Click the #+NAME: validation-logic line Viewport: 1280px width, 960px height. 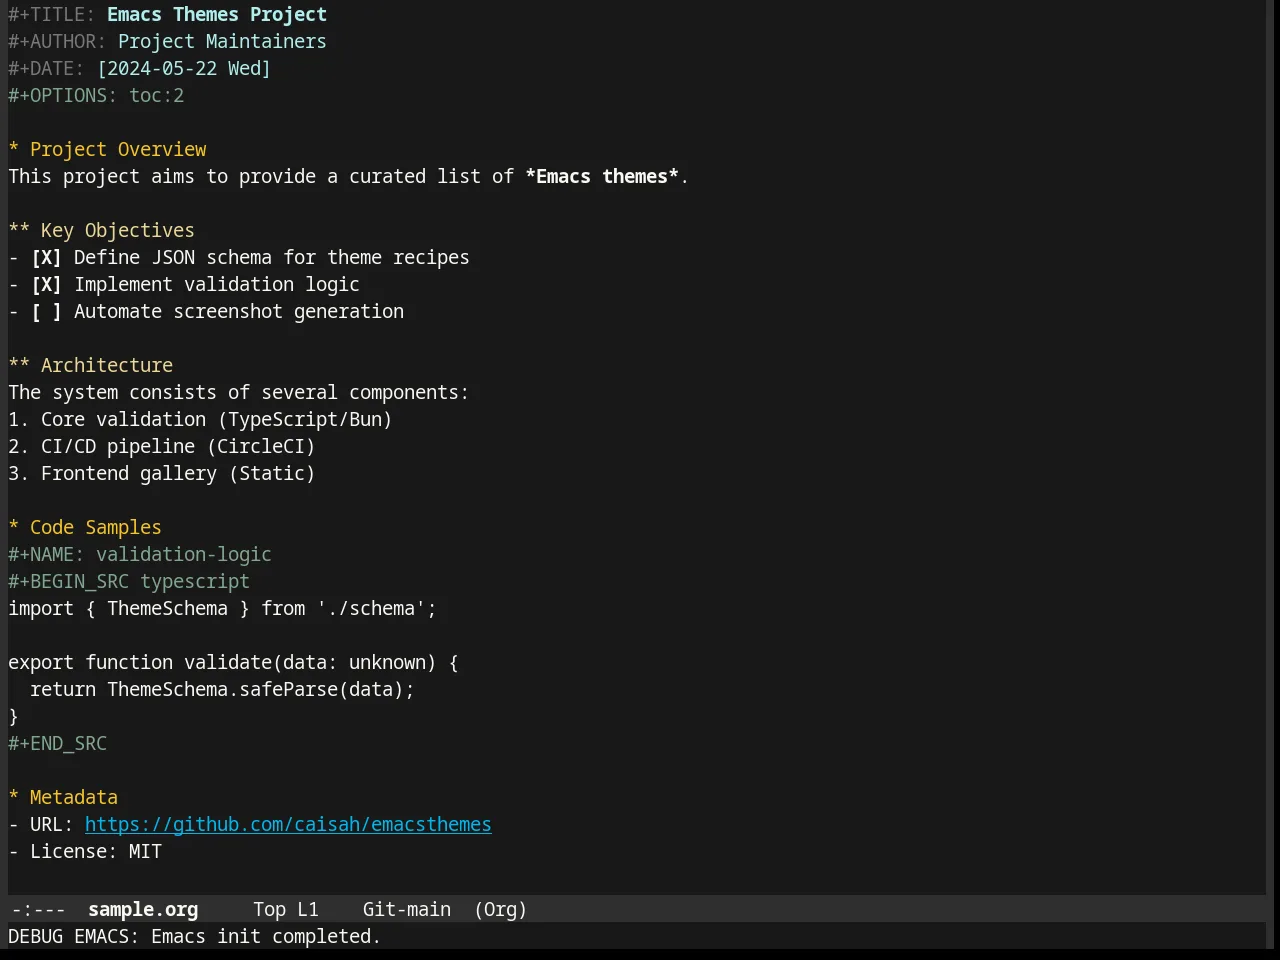140,555
